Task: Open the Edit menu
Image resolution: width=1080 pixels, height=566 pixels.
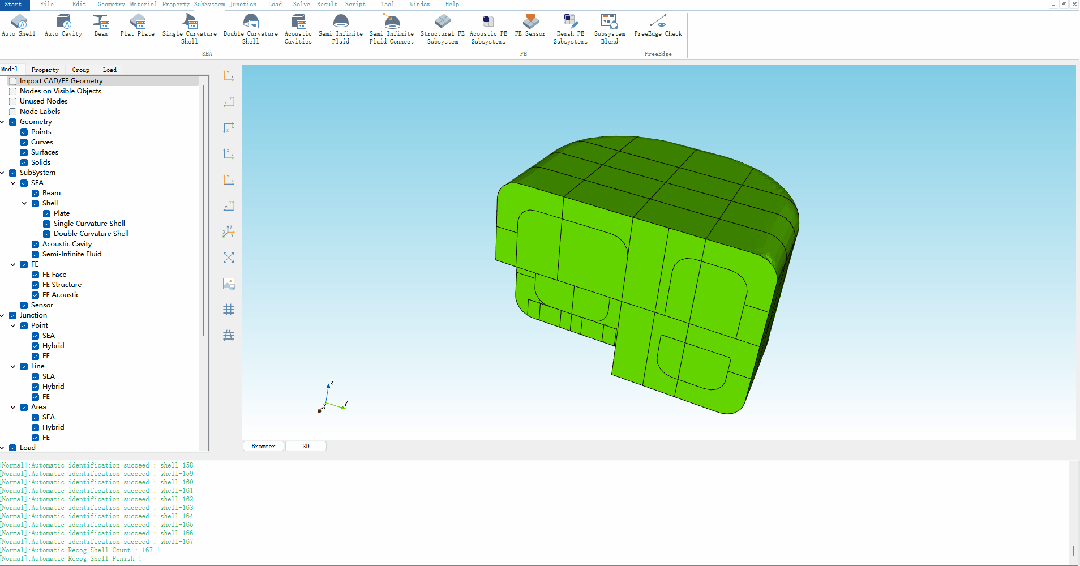Action: tap(79, 4)
